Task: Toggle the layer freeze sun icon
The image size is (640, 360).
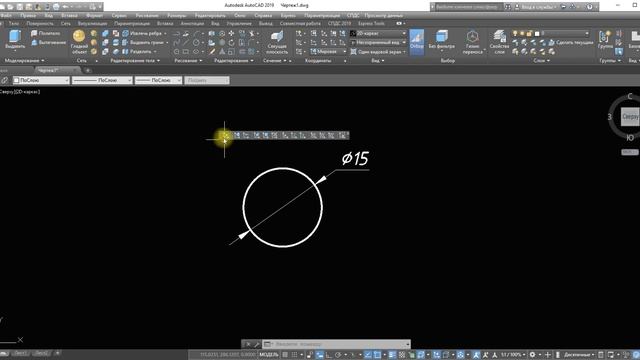Action: click(522, 33)
